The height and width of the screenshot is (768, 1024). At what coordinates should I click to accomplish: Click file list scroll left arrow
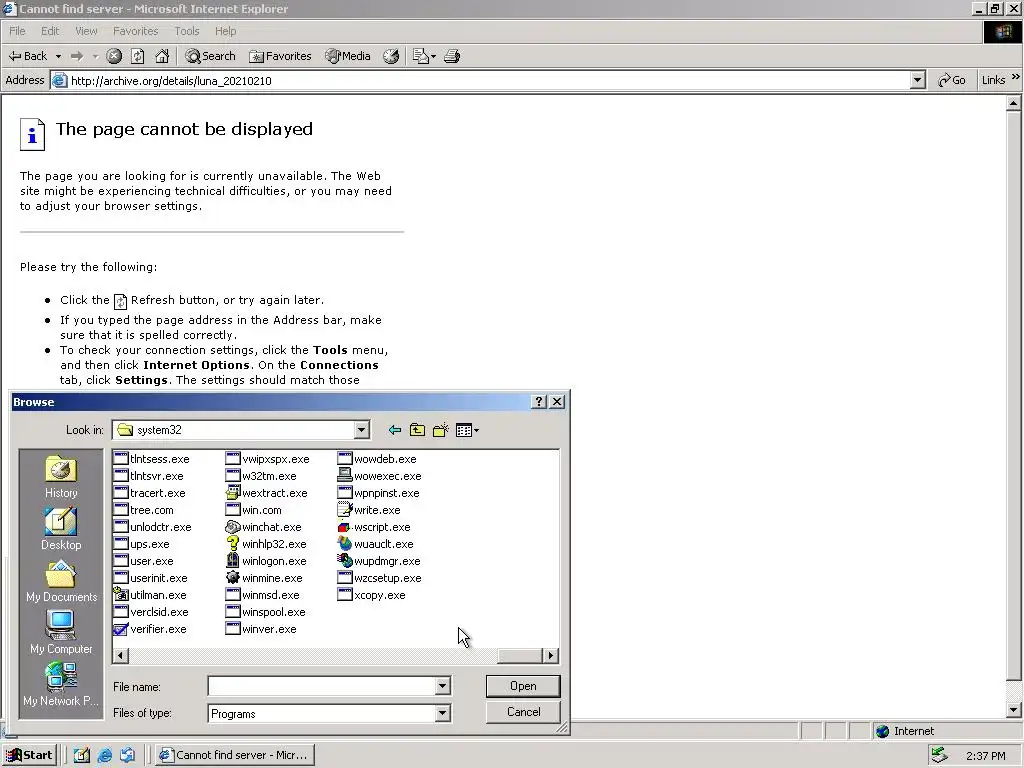tap(120, 655)
